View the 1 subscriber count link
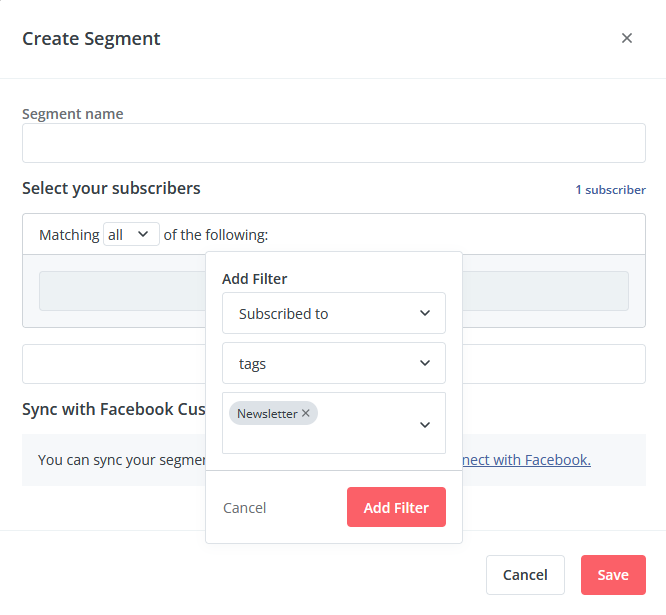The height and width of the screenshot is (615, 666). pos(610,189)
